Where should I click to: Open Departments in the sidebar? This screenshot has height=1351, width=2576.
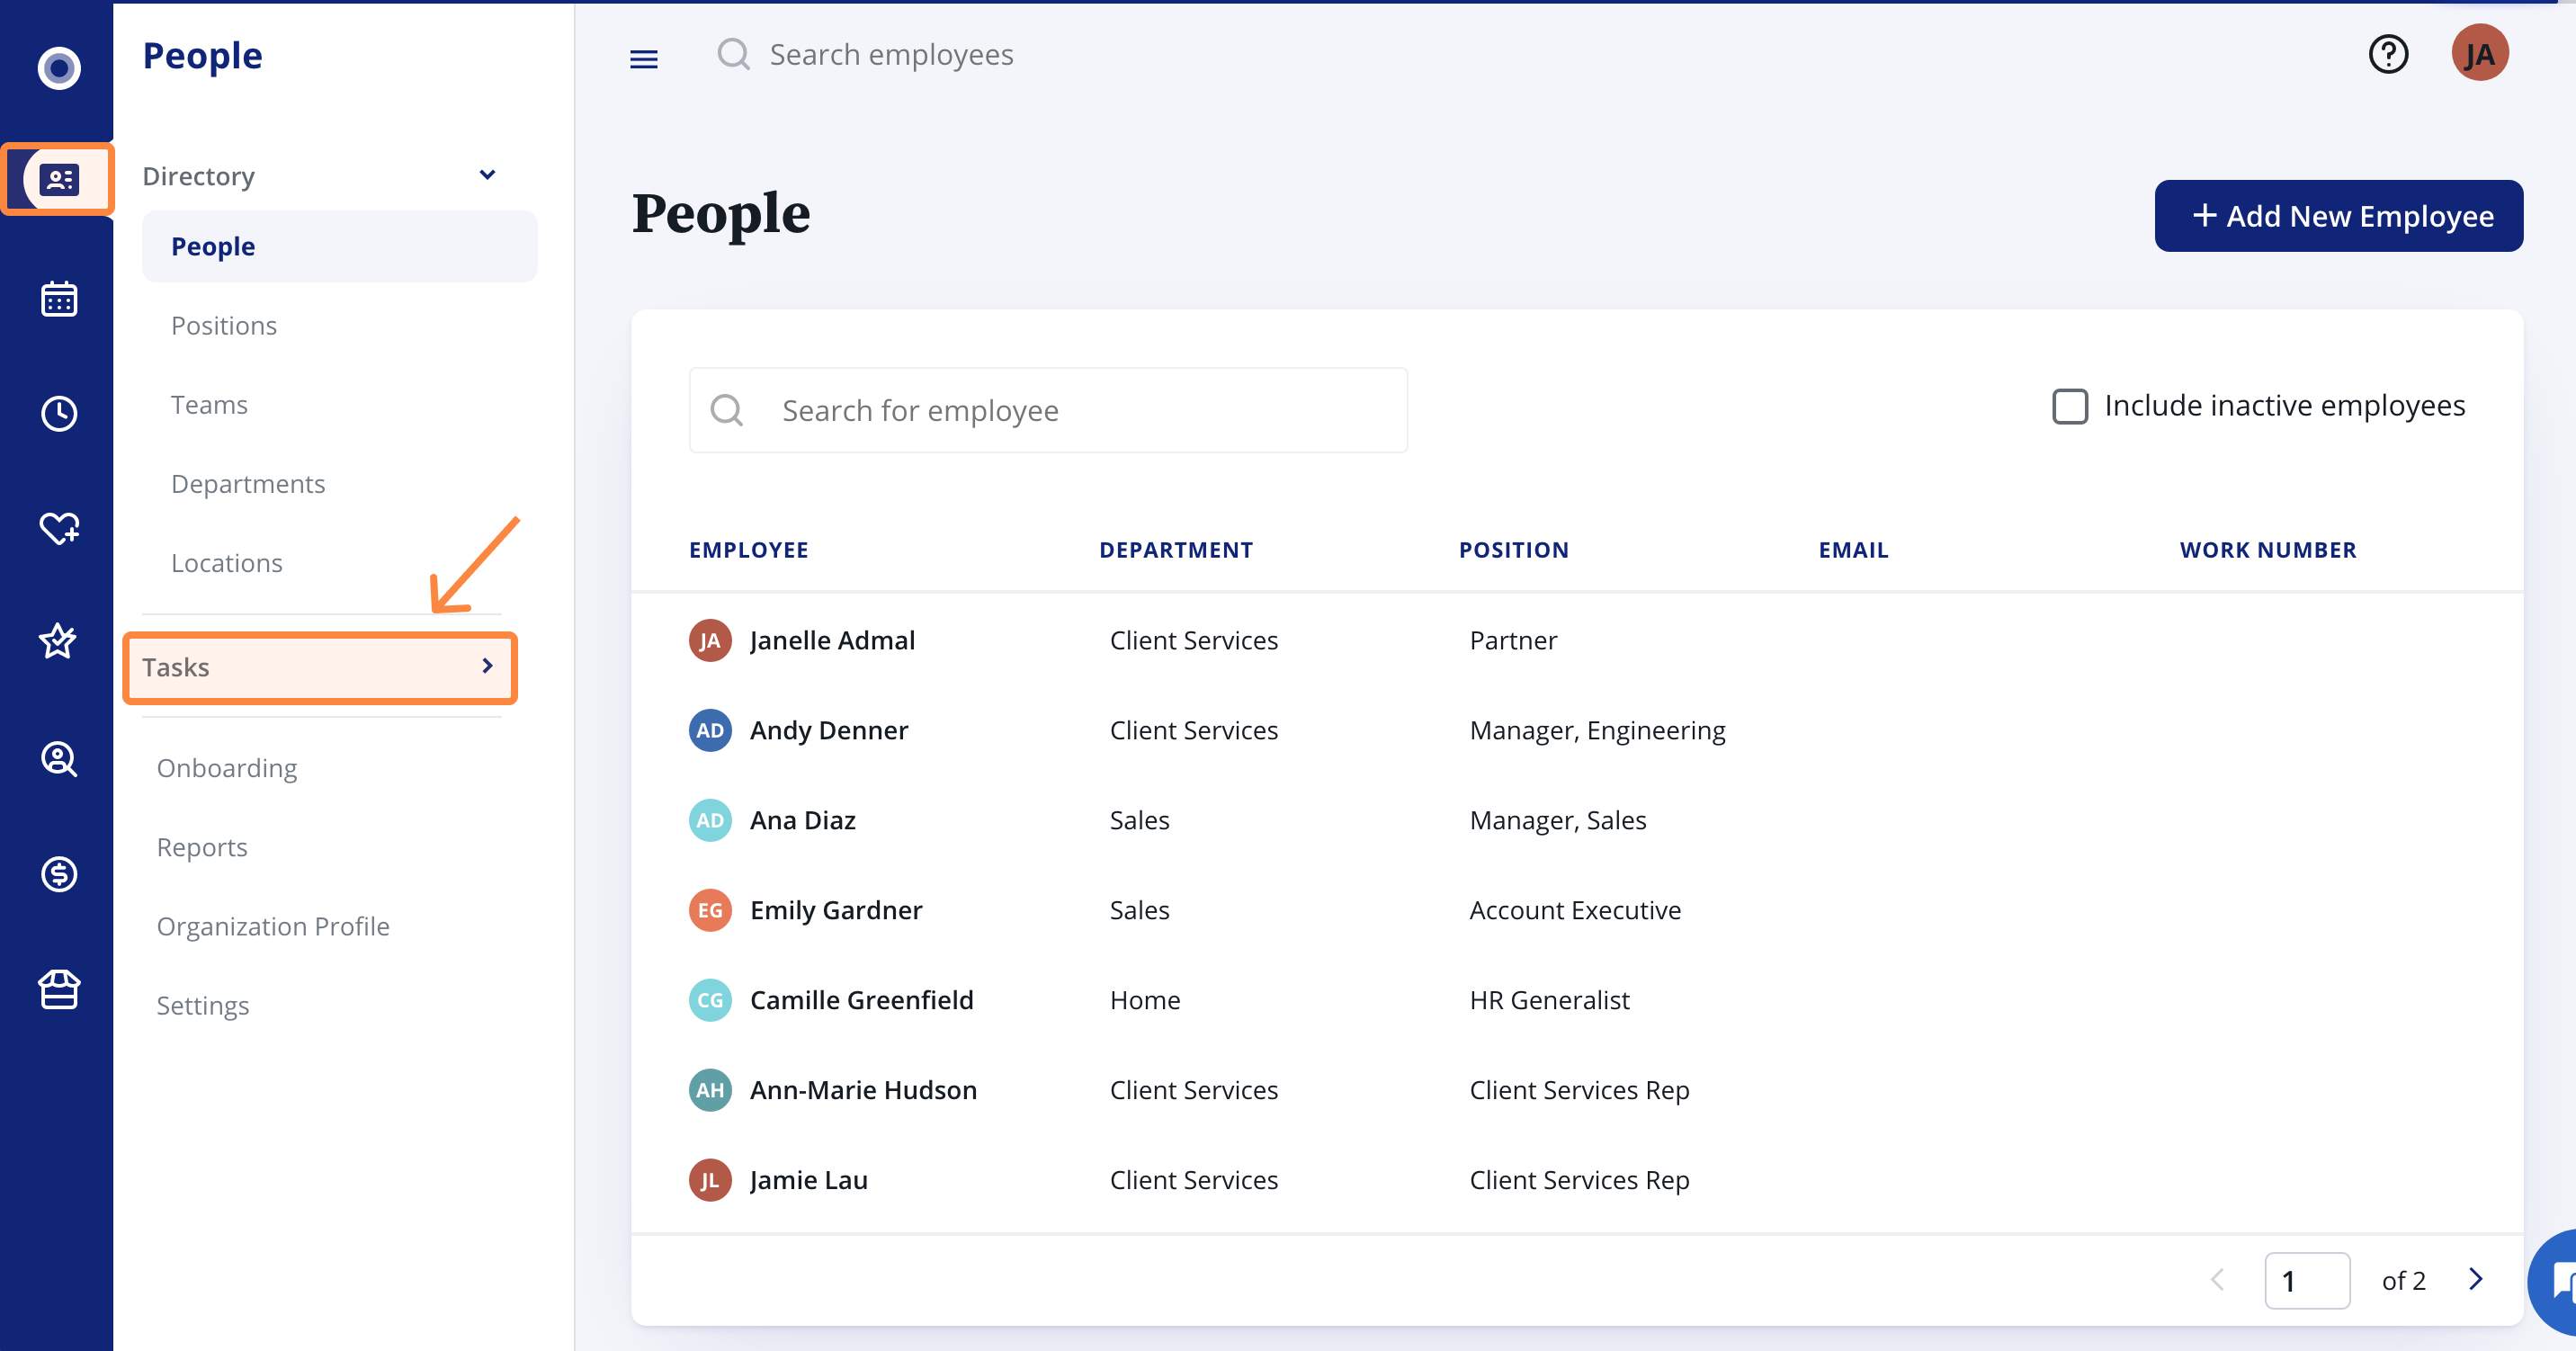tap(248, 484)
